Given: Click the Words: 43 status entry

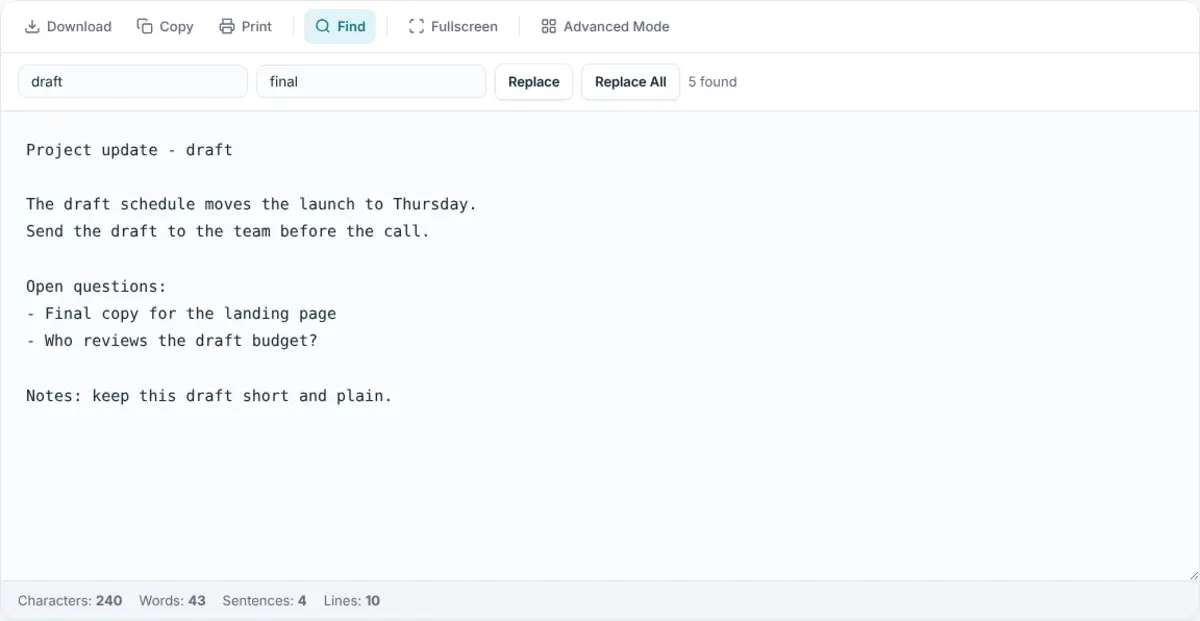Looking at the screenshot, I should click(x=172, y=601).
